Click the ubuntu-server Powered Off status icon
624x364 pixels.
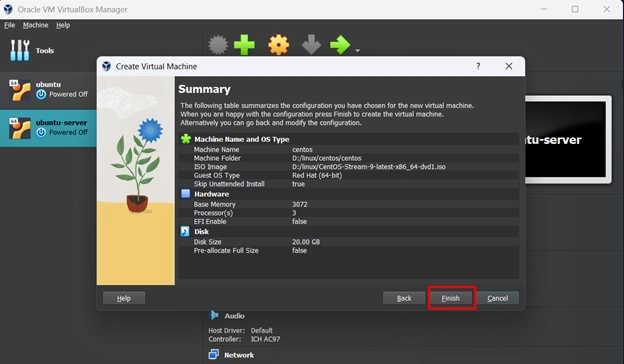point(41,132)
